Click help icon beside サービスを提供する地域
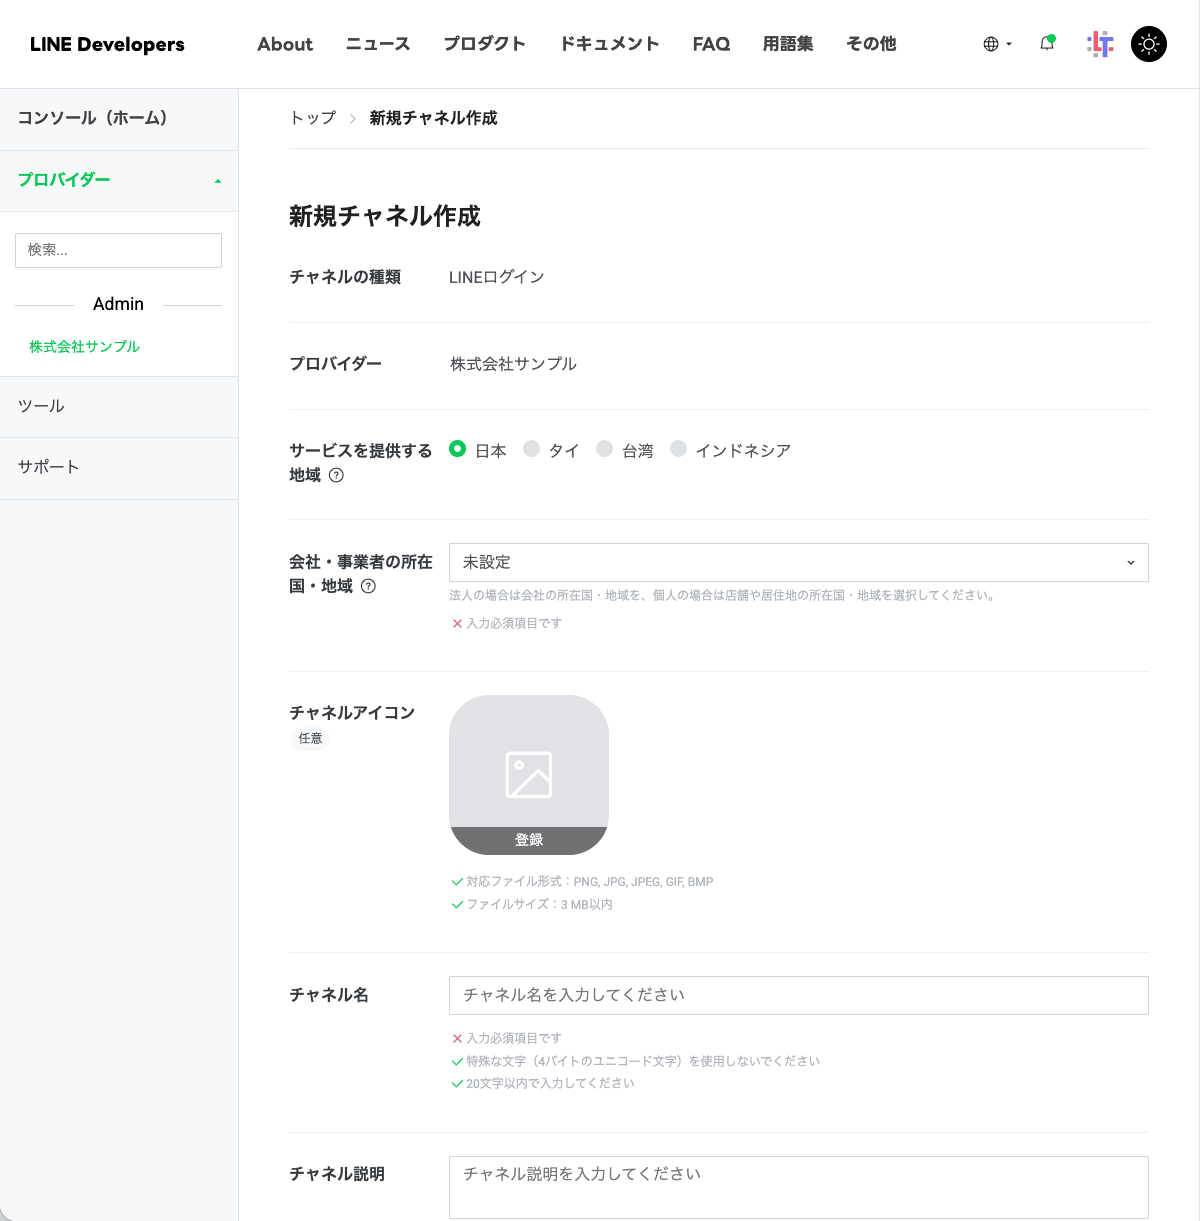The width and height of the screenshot is (1200, 1221). point(336,475)
